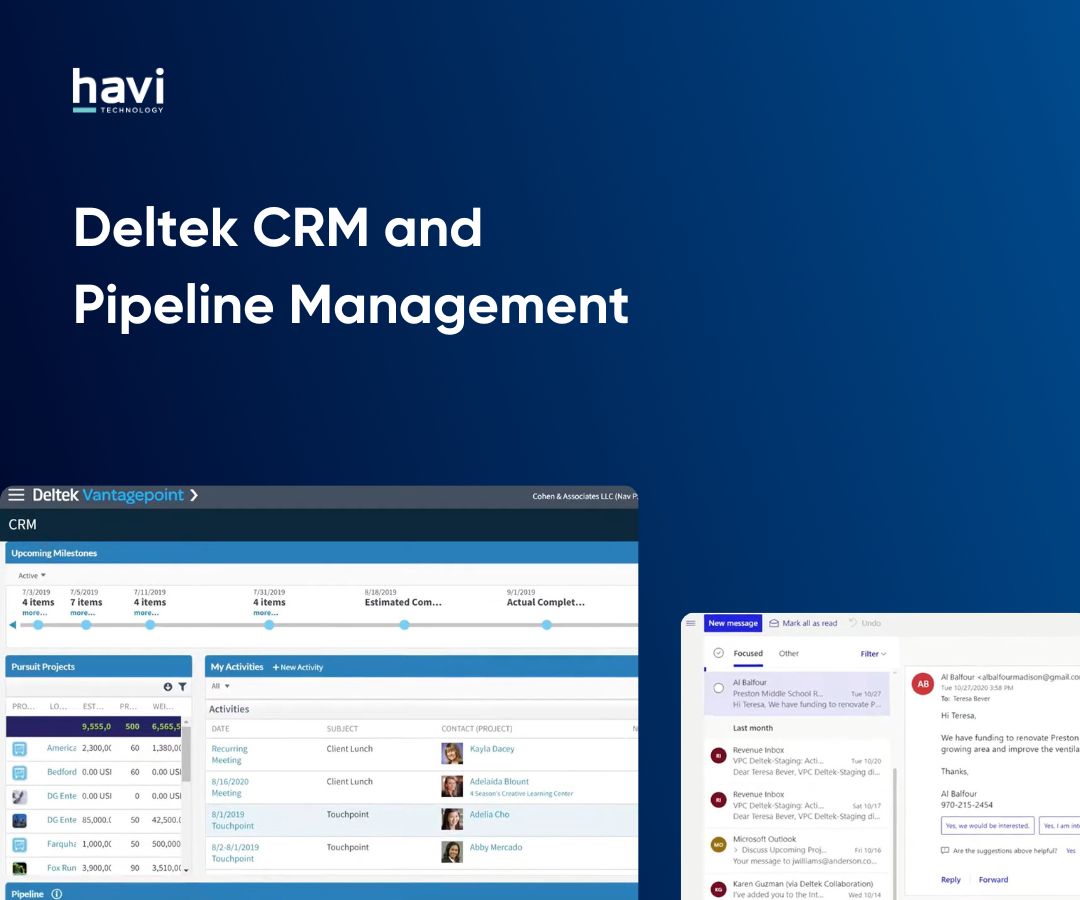
Task: Click the Mark all as read envelope icon
Action: 774,623
